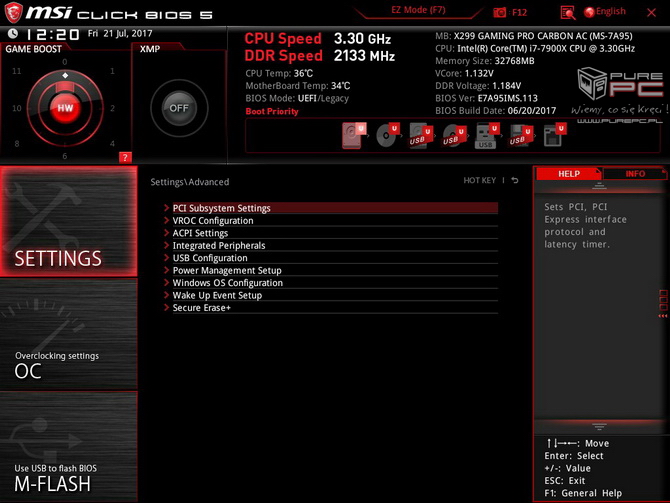670x503 pixels.
Task: Click the bottom grip handle of help panel
Action: pyautogui.click(x=599, y=427)
